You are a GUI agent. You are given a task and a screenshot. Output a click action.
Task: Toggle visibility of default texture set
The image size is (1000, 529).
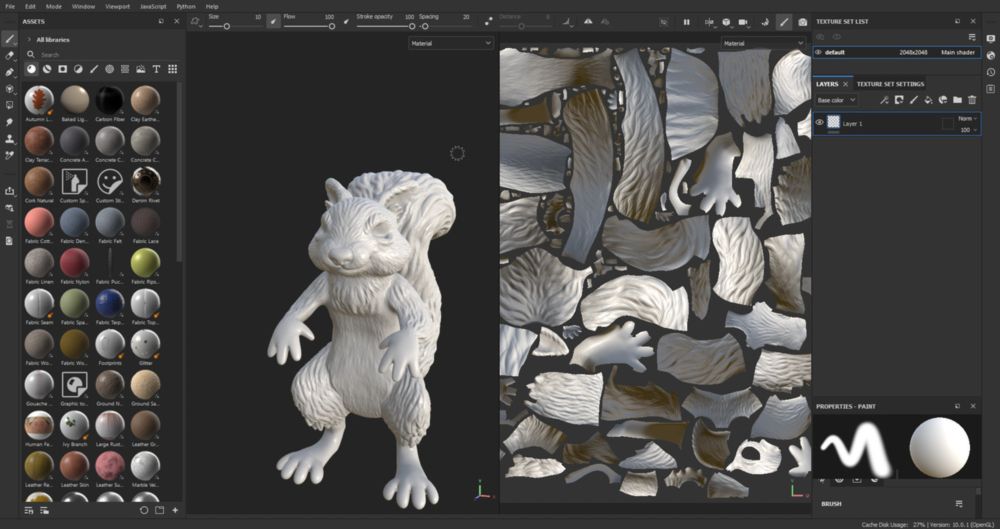click(x=818, y=52)
